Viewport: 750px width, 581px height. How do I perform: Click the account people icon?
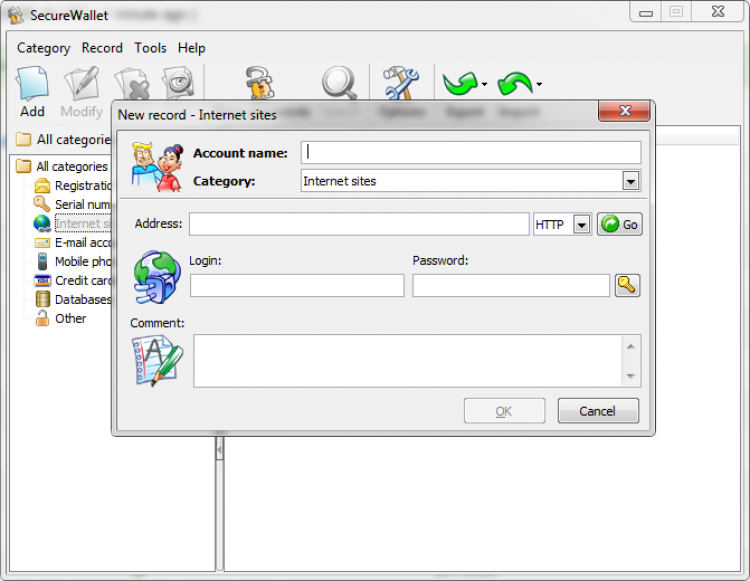click(157, 166)
